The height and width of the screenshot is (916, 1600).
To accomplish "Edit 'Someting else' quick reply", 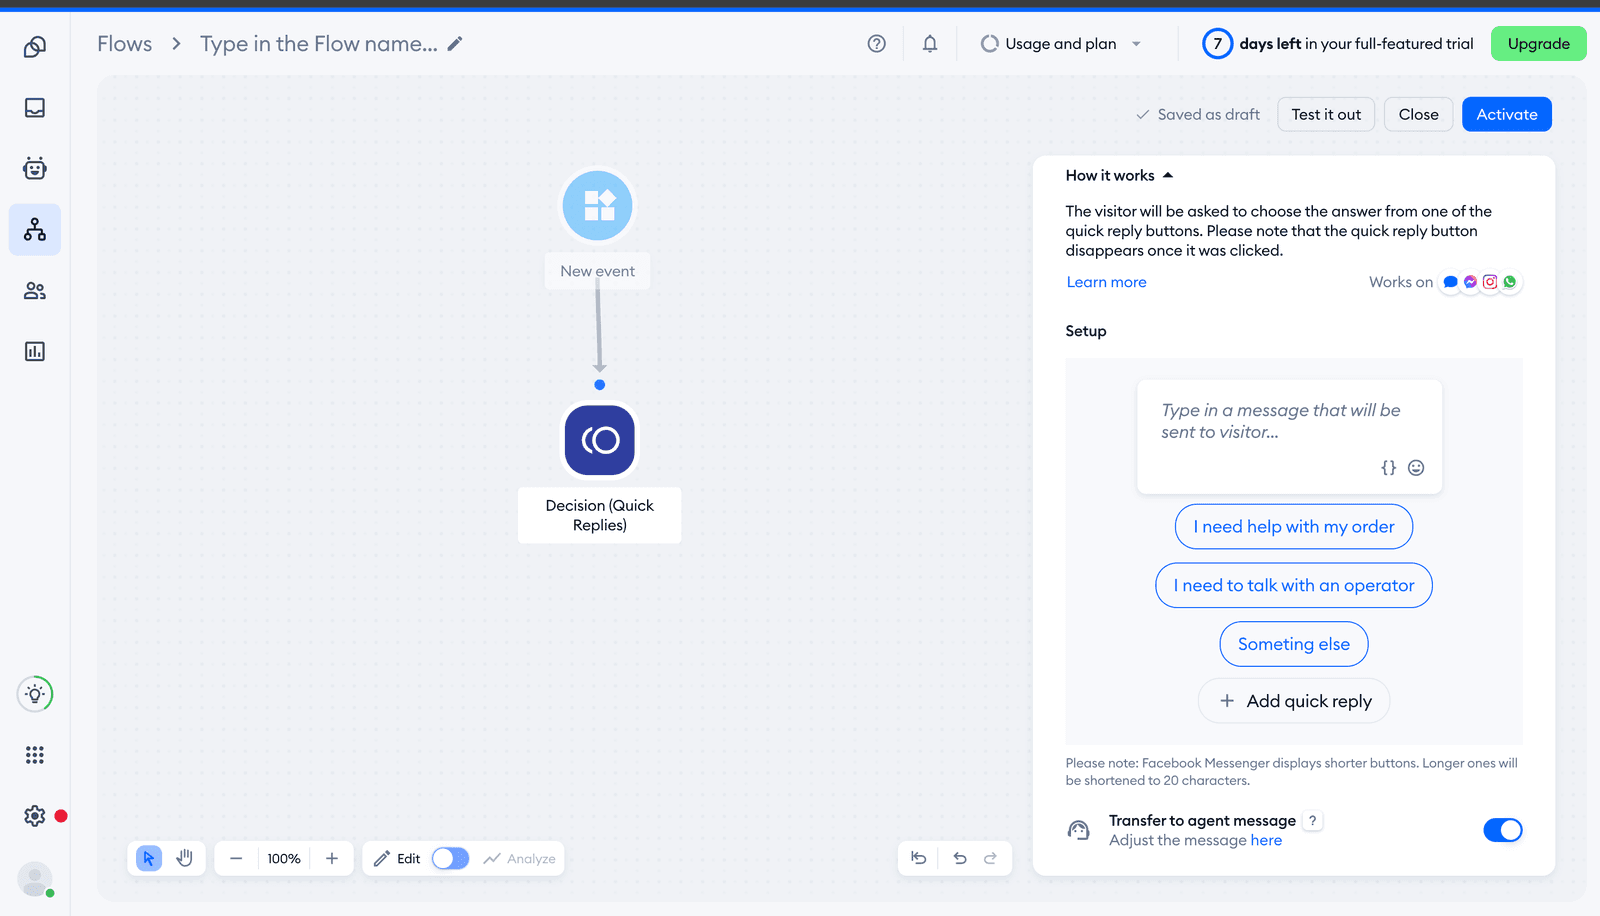I will (1294, 644).
